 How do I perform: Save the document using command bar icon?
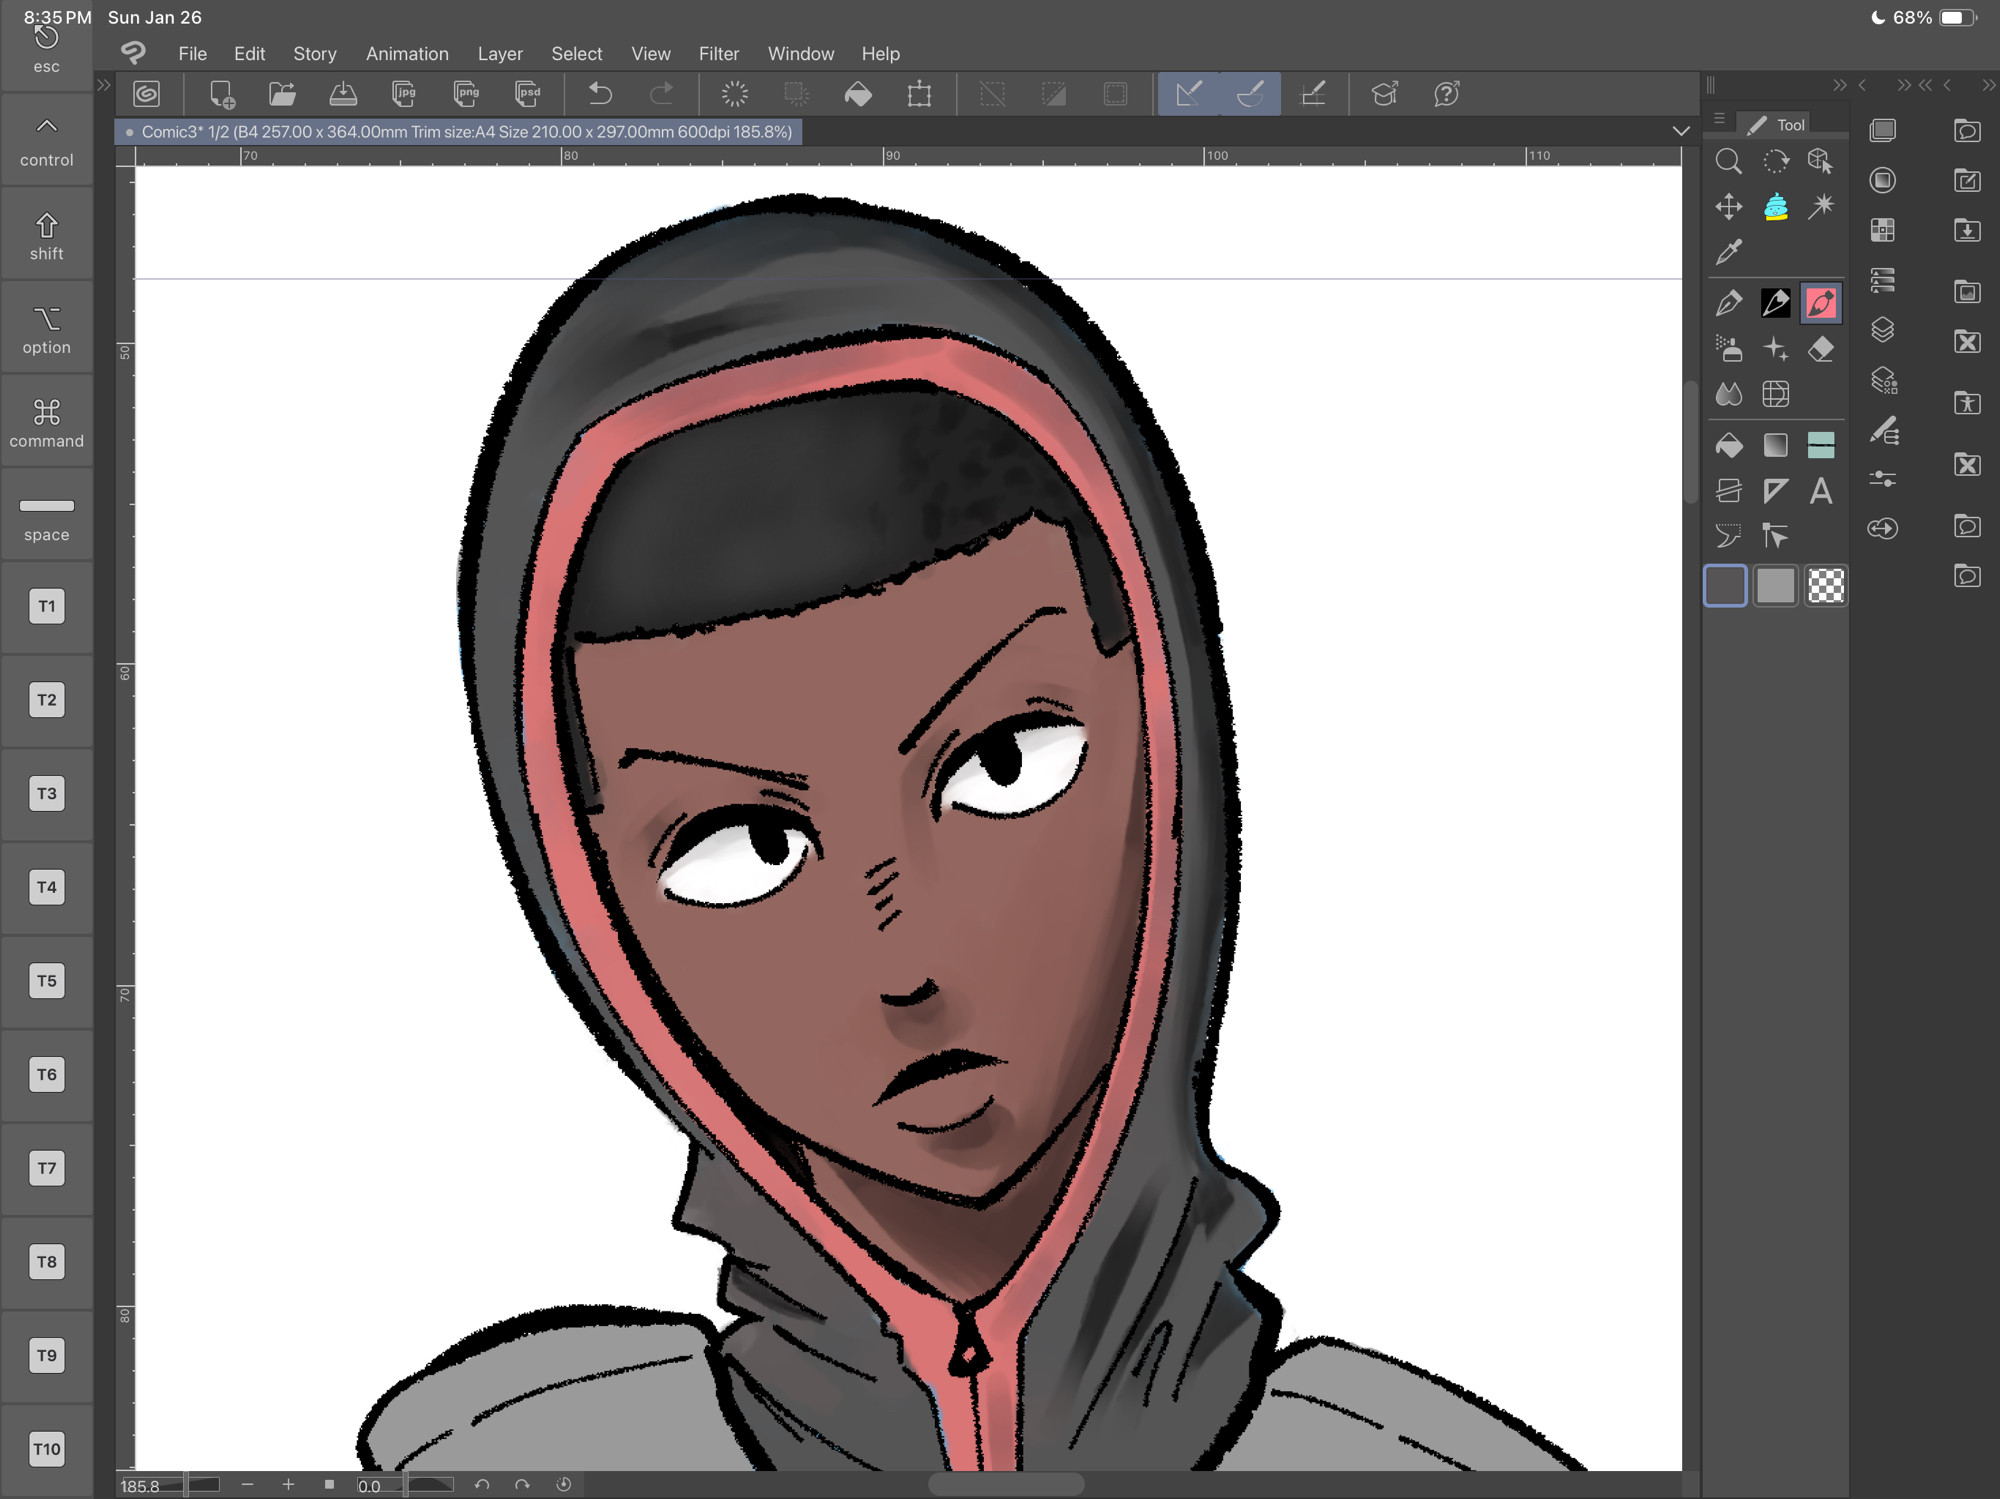(x=343, y=94)
